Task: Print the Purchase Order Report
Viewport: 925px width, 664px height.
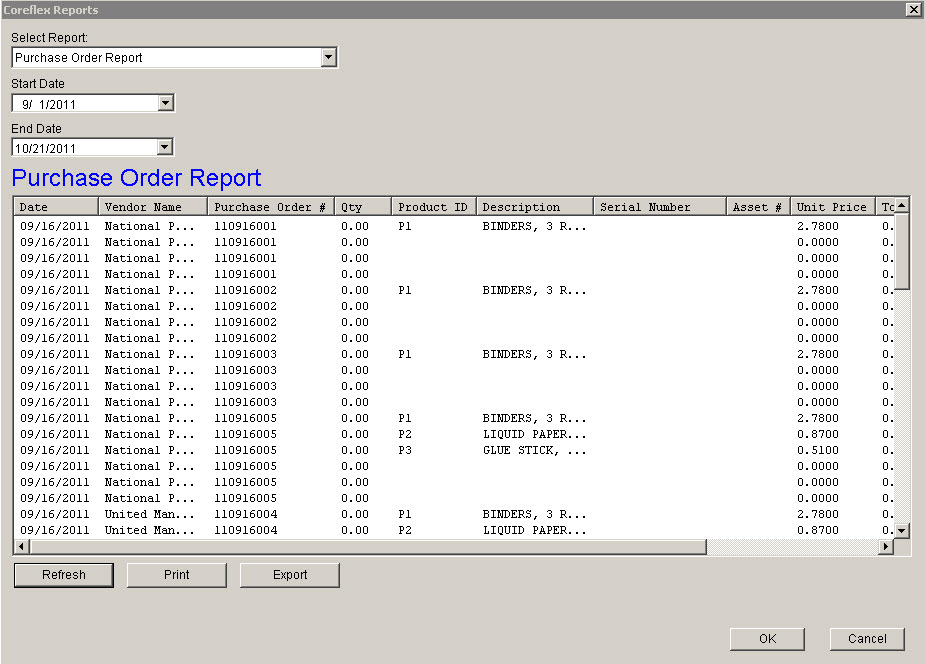Action: (176, 575)
